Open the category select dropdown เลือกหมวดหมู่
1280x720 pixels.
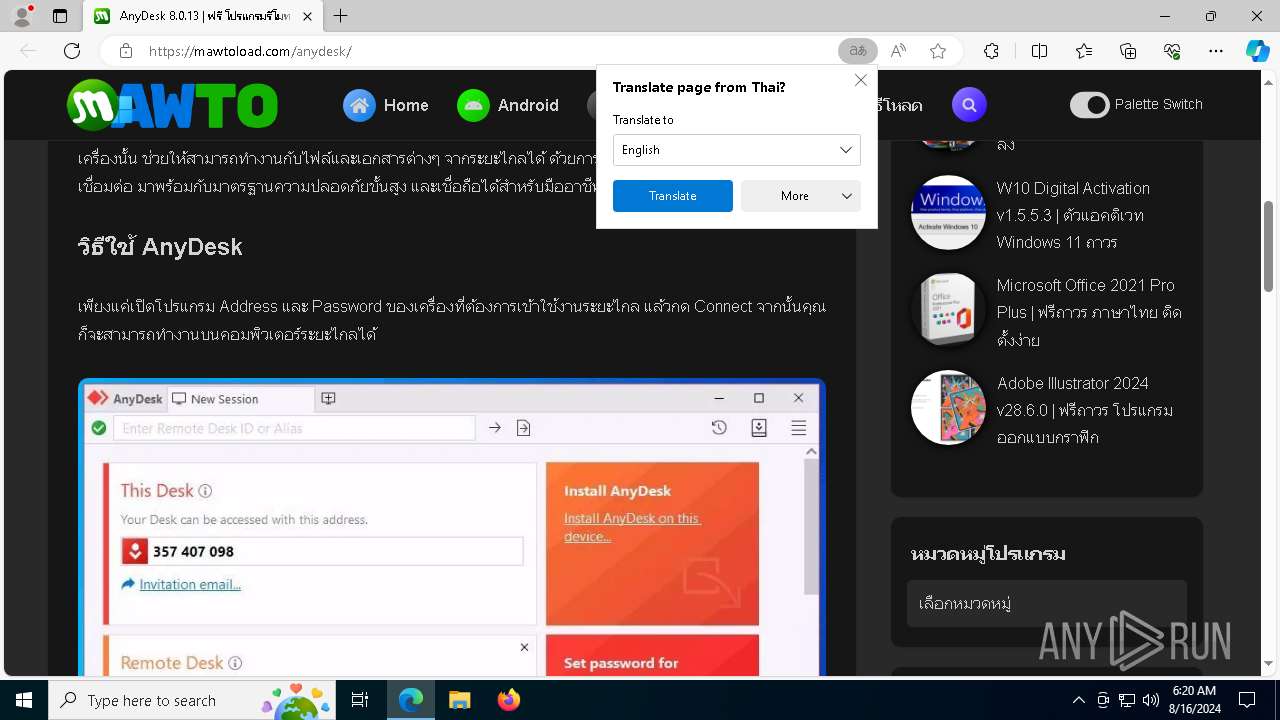[x=1046, y=604]
